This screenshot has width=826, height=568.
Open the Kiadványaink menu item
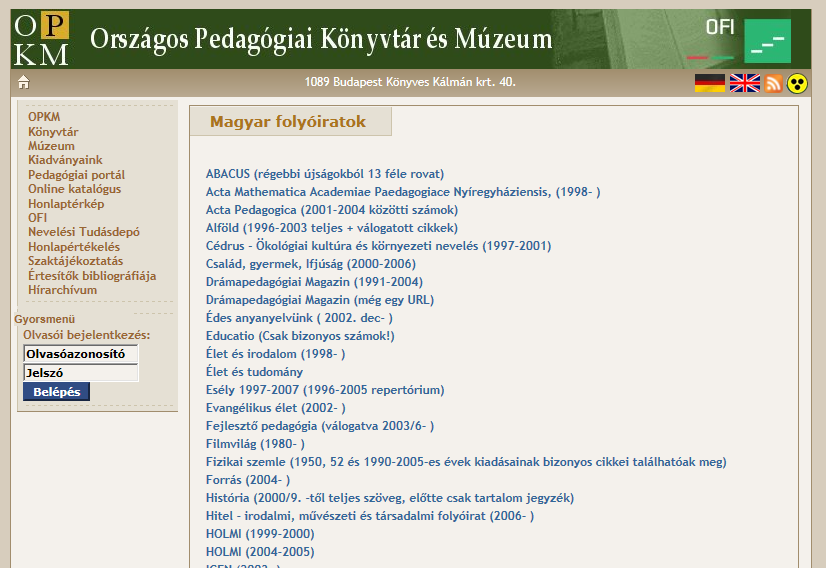pyautogui.click(x=65, y=160)
